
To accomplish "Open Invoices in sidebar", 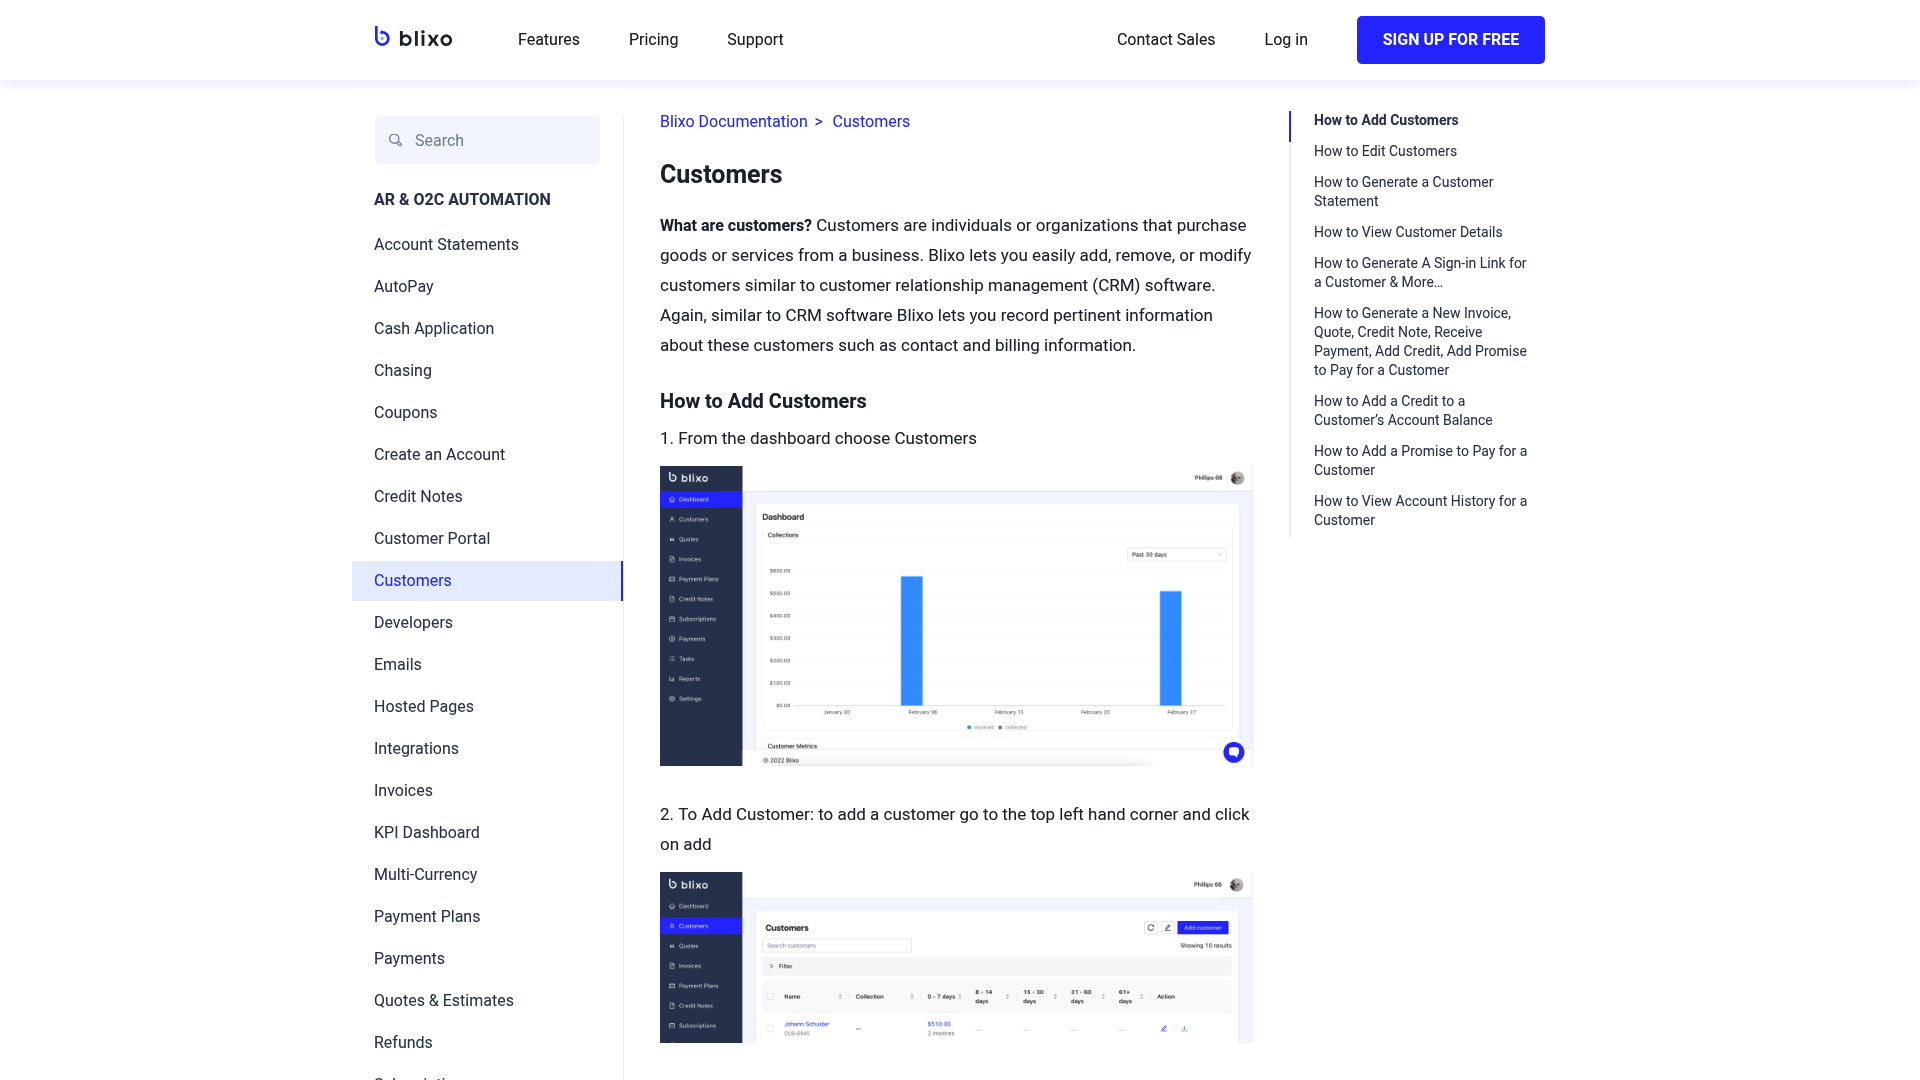I will [403, 791].
